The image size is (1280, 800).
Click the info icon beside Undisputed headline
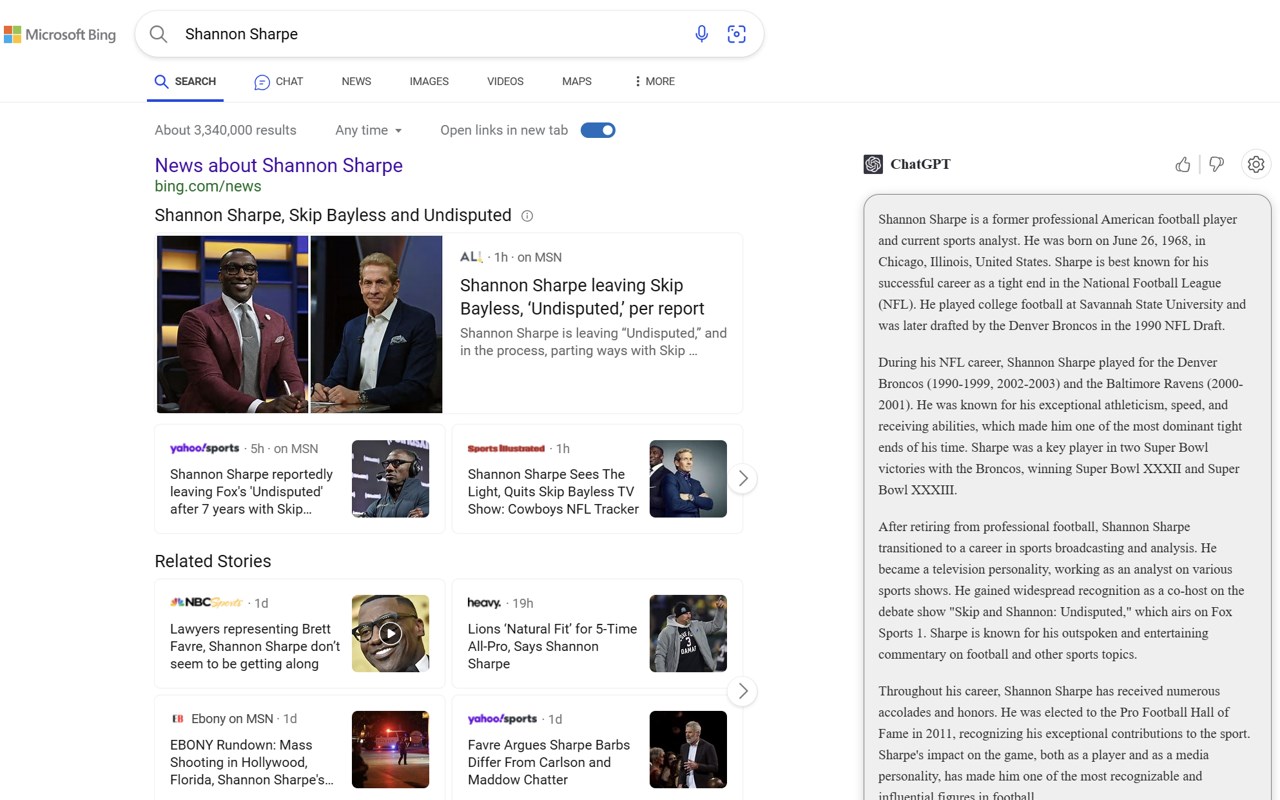(527, 216)
